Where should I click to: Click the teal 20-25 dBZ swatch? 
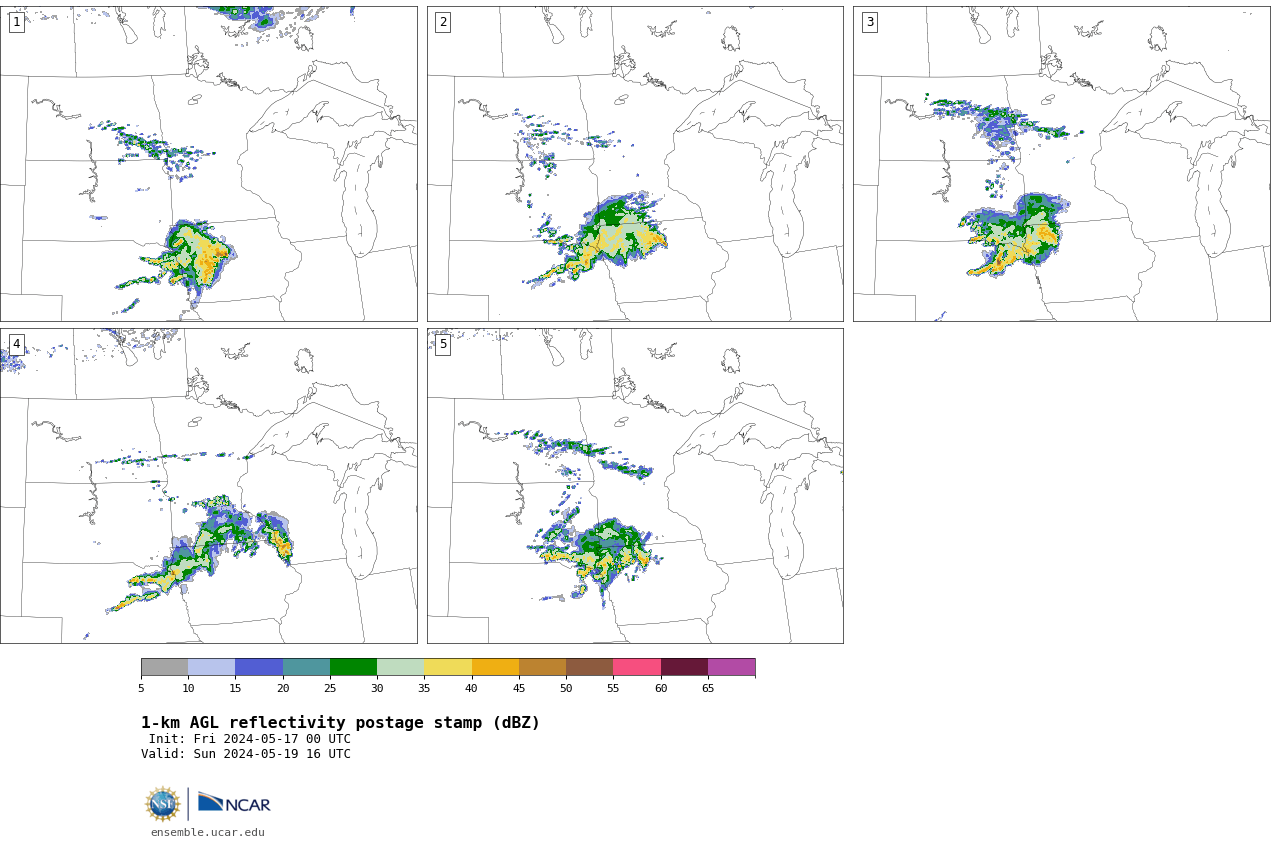coord(306,667)
